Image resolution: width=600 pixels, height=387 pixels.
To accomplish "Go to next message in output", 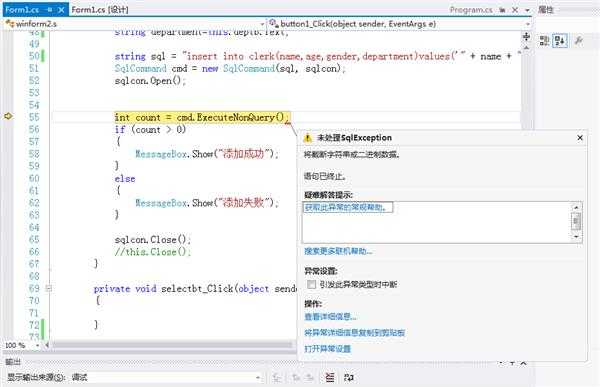I will pyautogui.click(x=310, y=378).
